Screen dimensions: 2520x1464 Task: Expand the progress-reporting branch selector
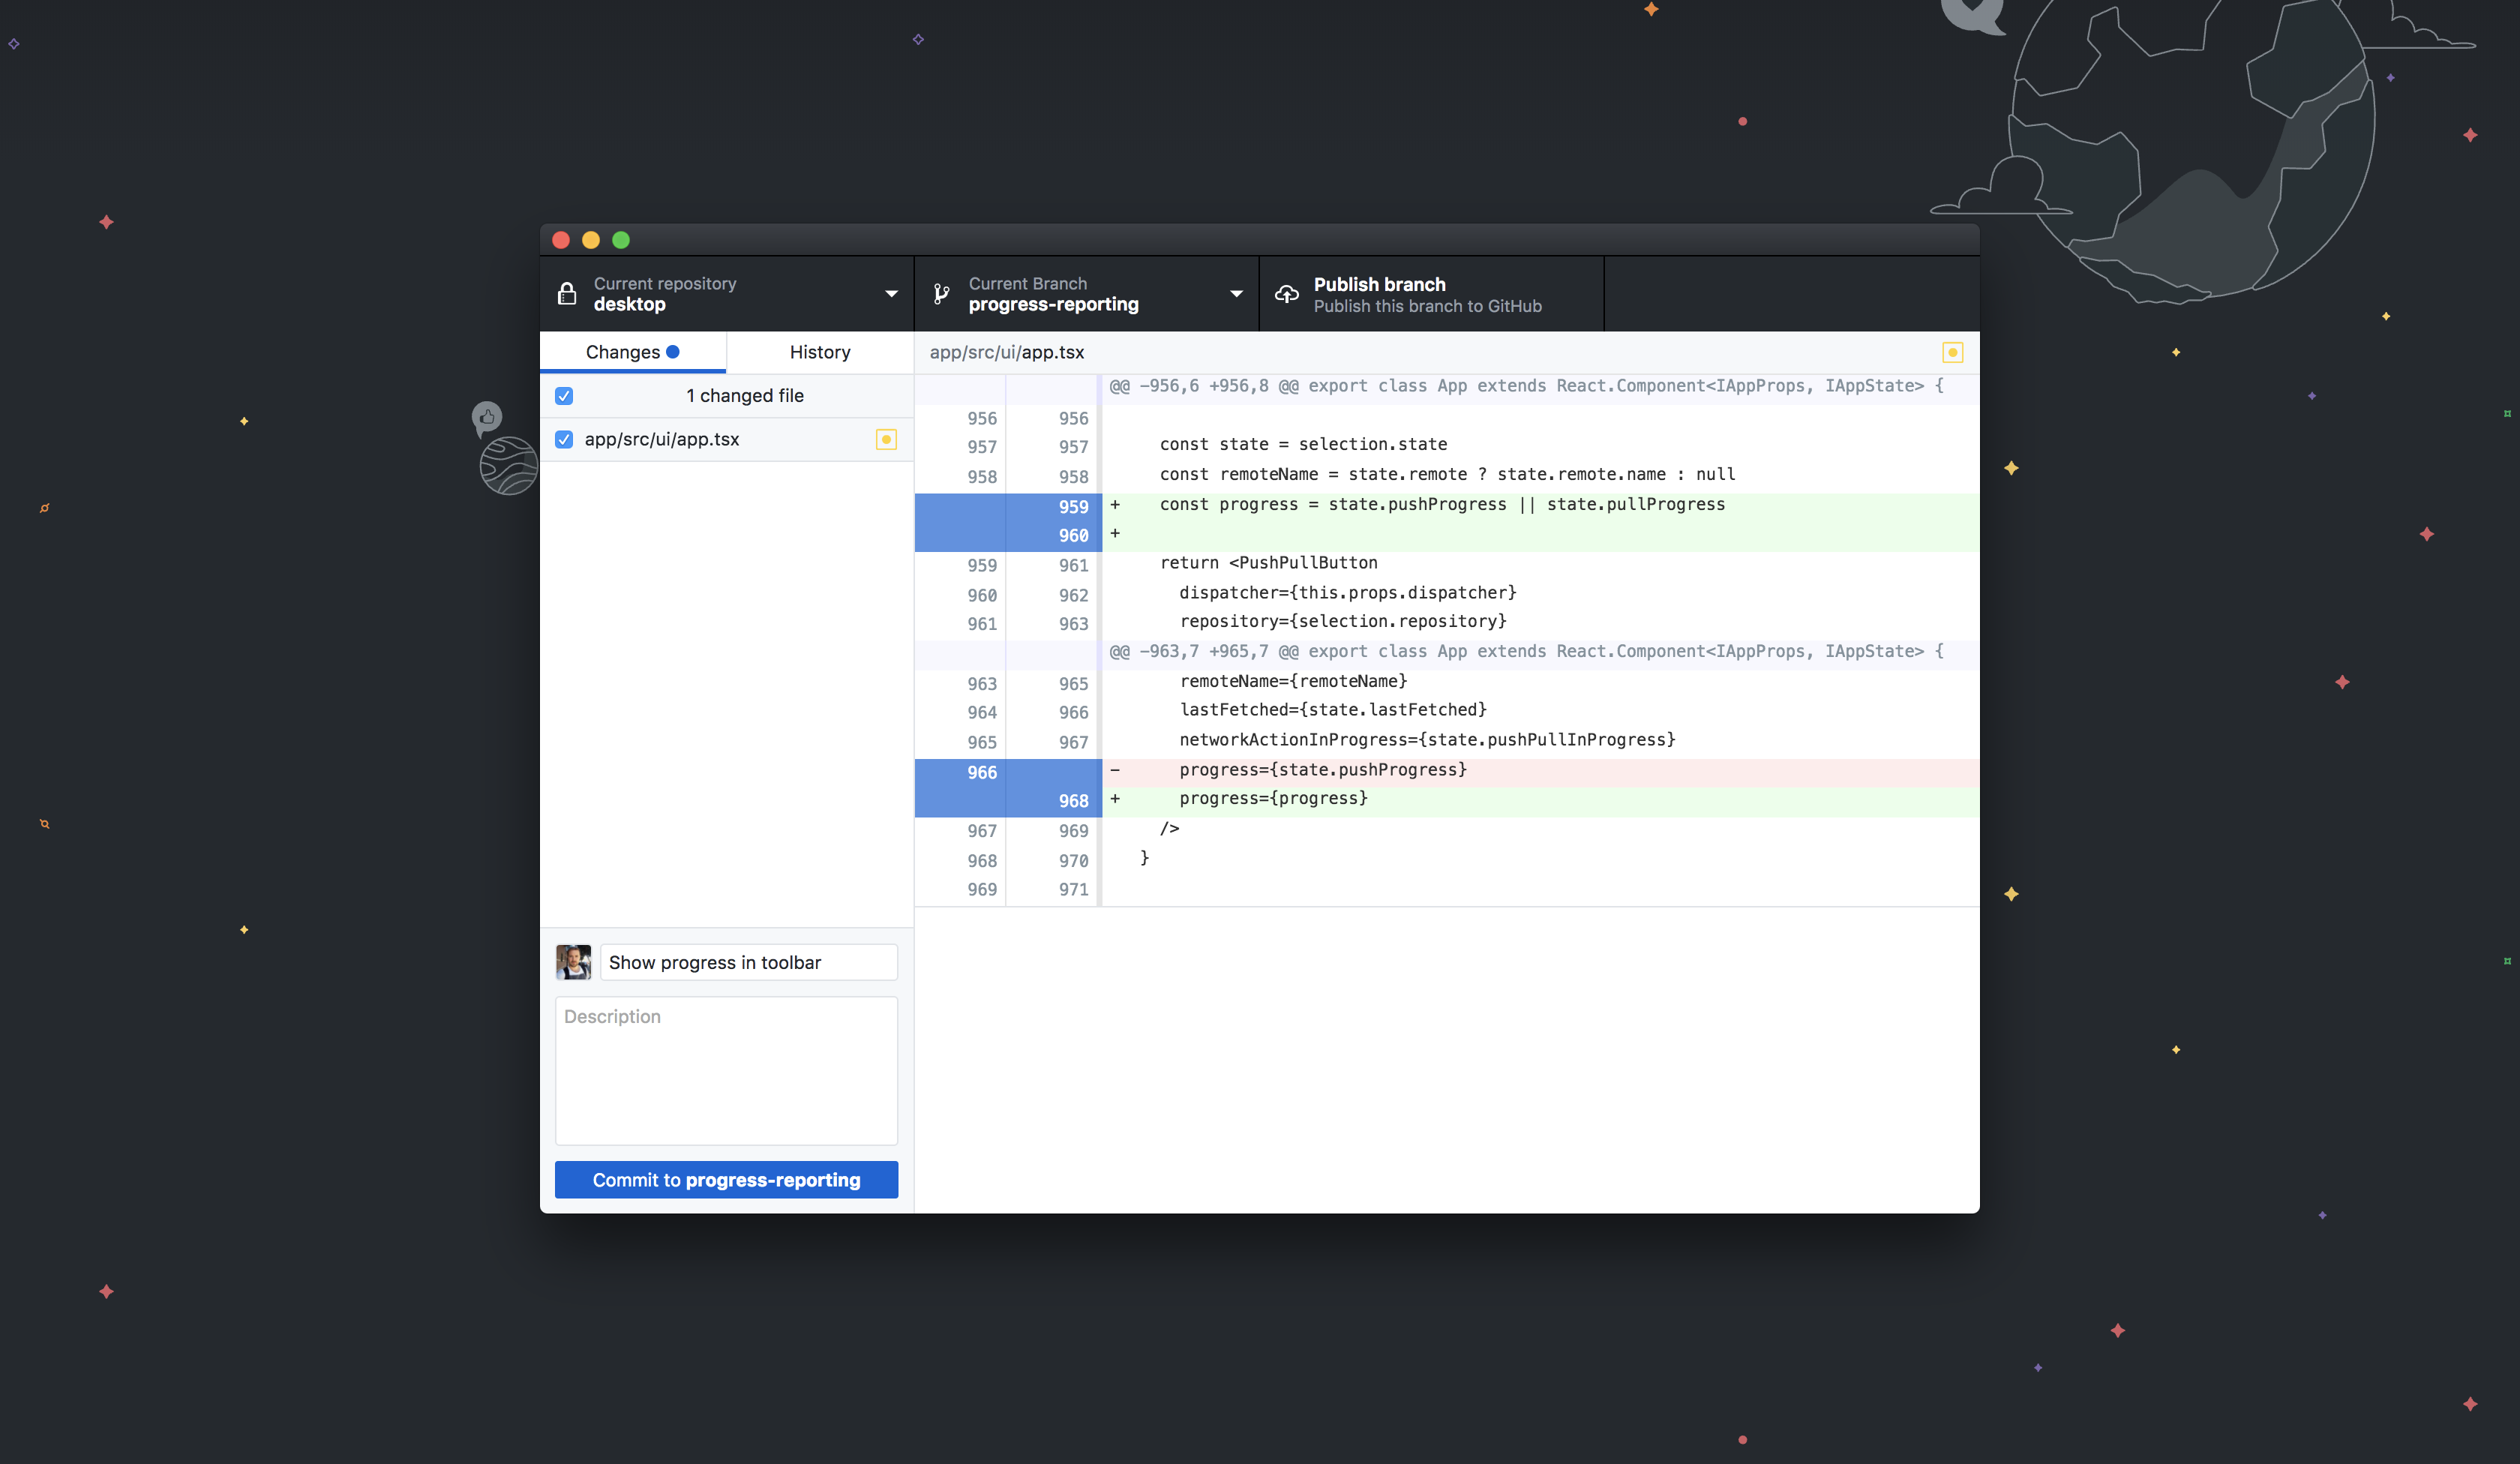pos(1087,294)
